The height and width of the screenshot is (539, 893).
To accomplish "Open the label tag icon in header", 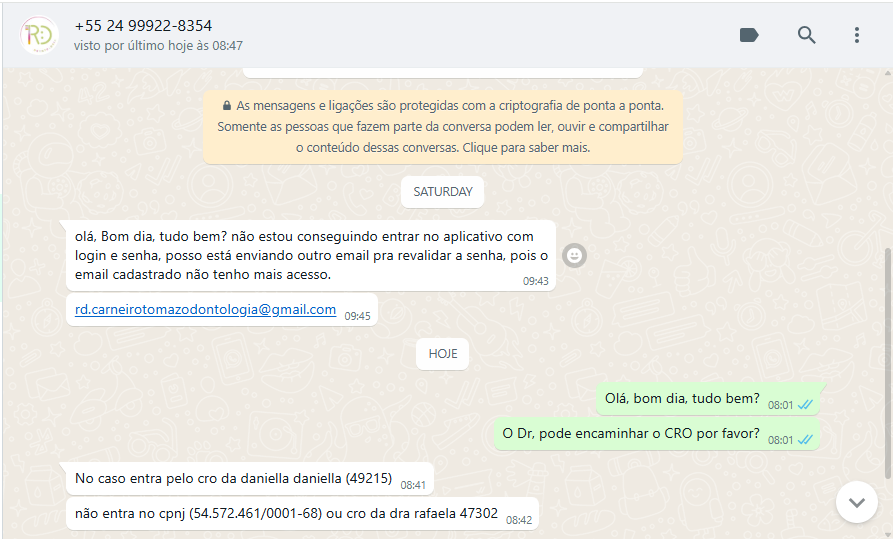I will coord(749,35).
